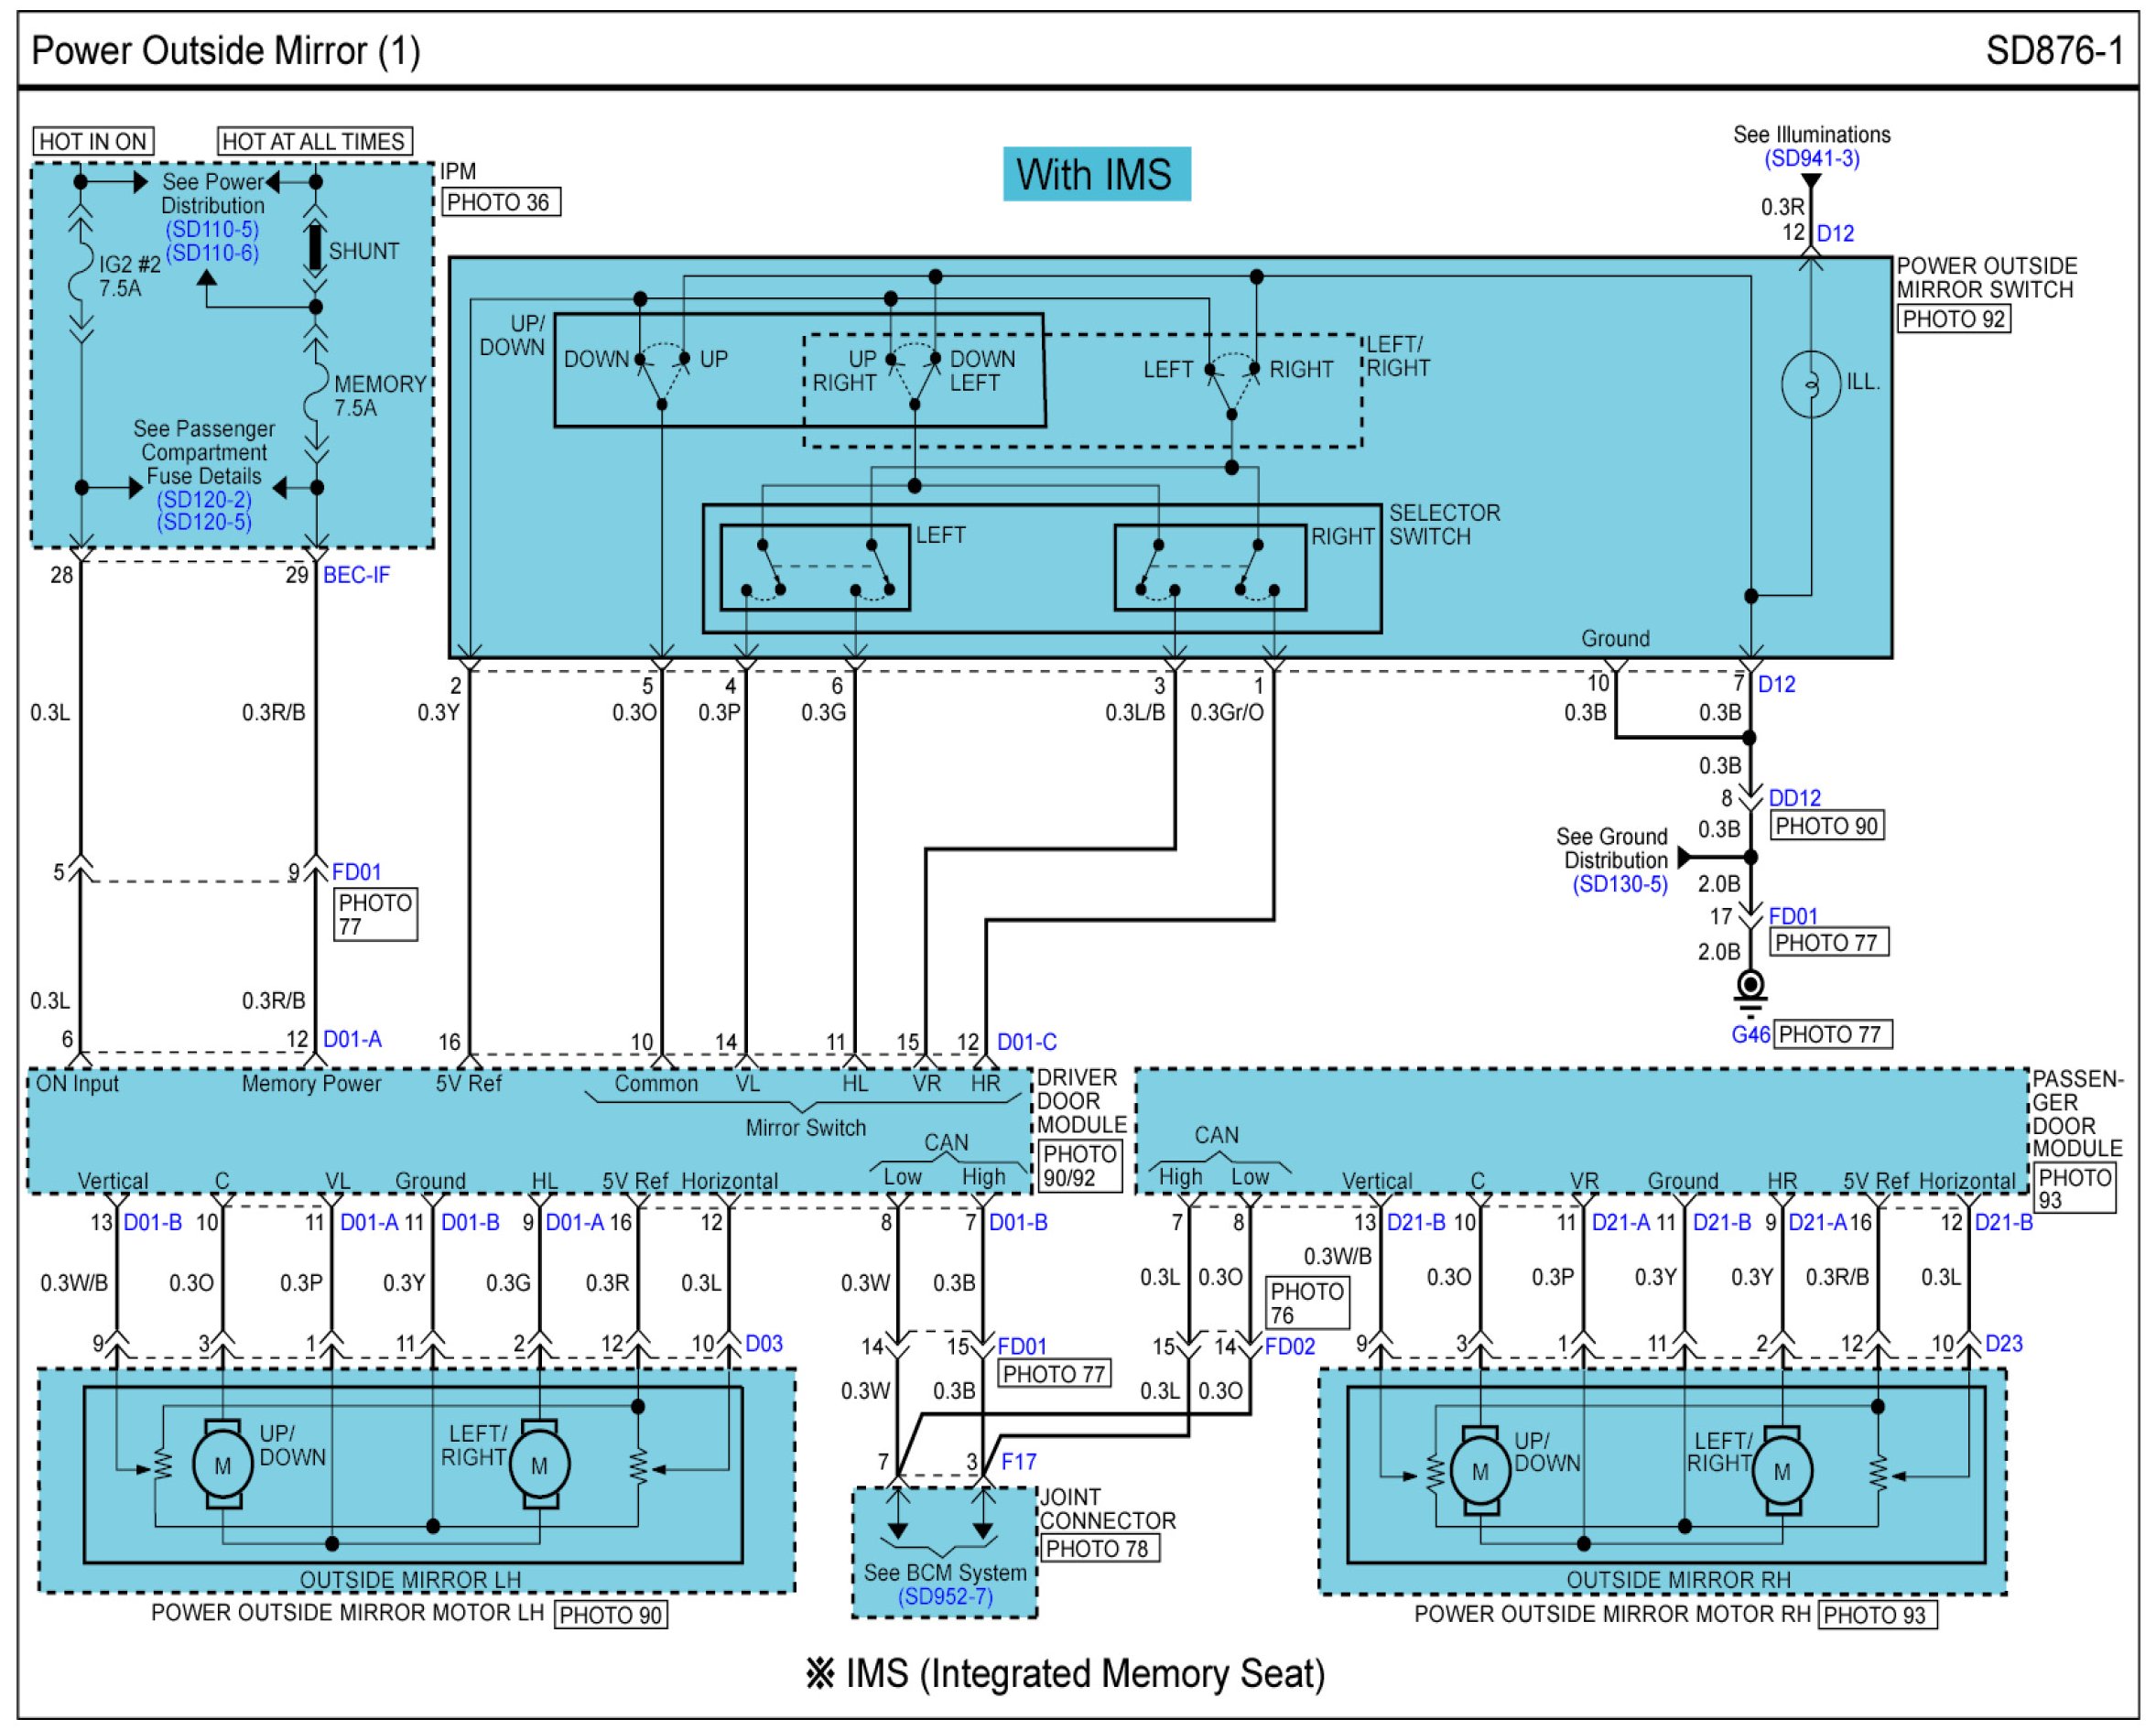Open the SD952-7 BCM system link

945,1596
